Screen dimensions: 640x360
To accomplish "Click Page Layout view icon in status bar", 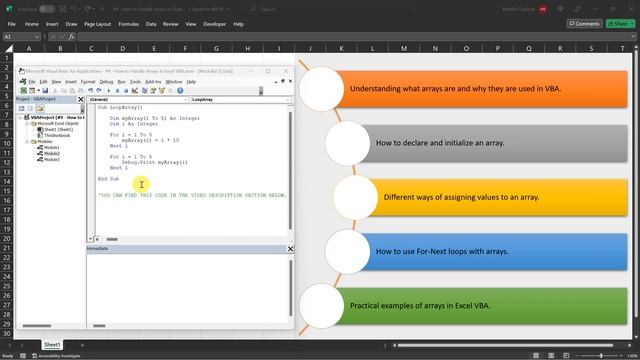I will coord(551,356).
